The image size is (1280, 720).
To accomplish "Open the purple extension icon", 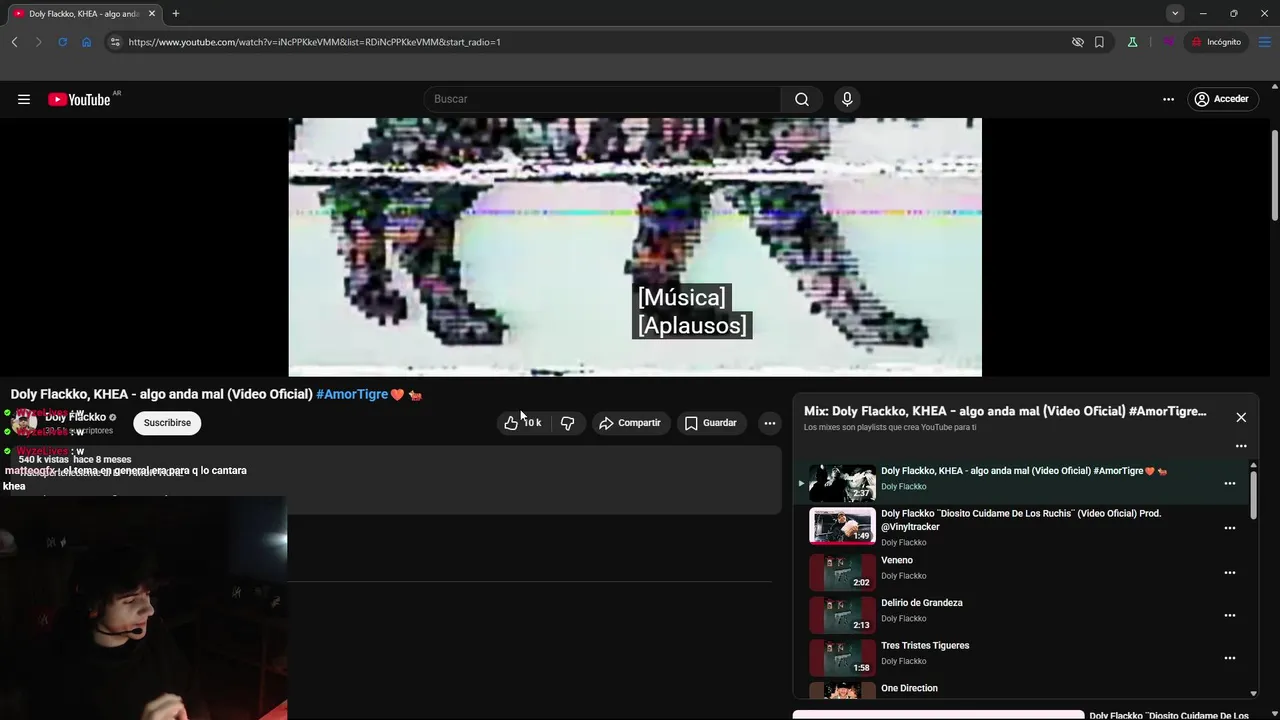I will [1167, 42].
